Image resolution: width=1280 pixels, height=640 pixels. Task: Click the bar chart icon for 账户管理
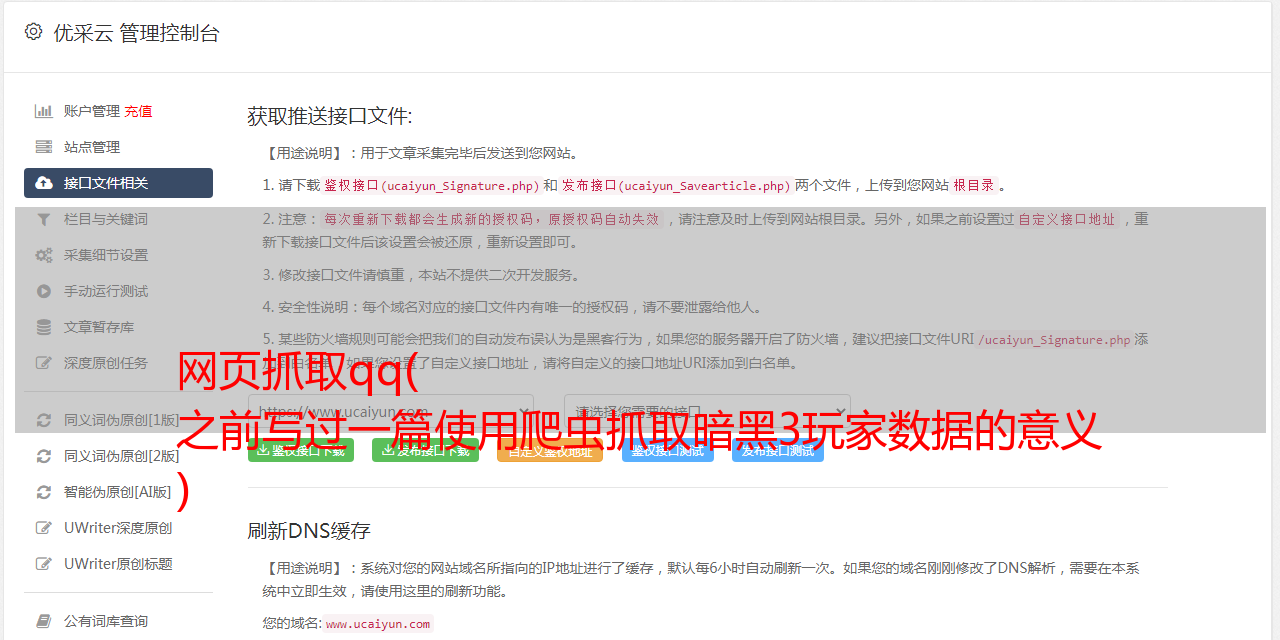(x=44, y=111)
